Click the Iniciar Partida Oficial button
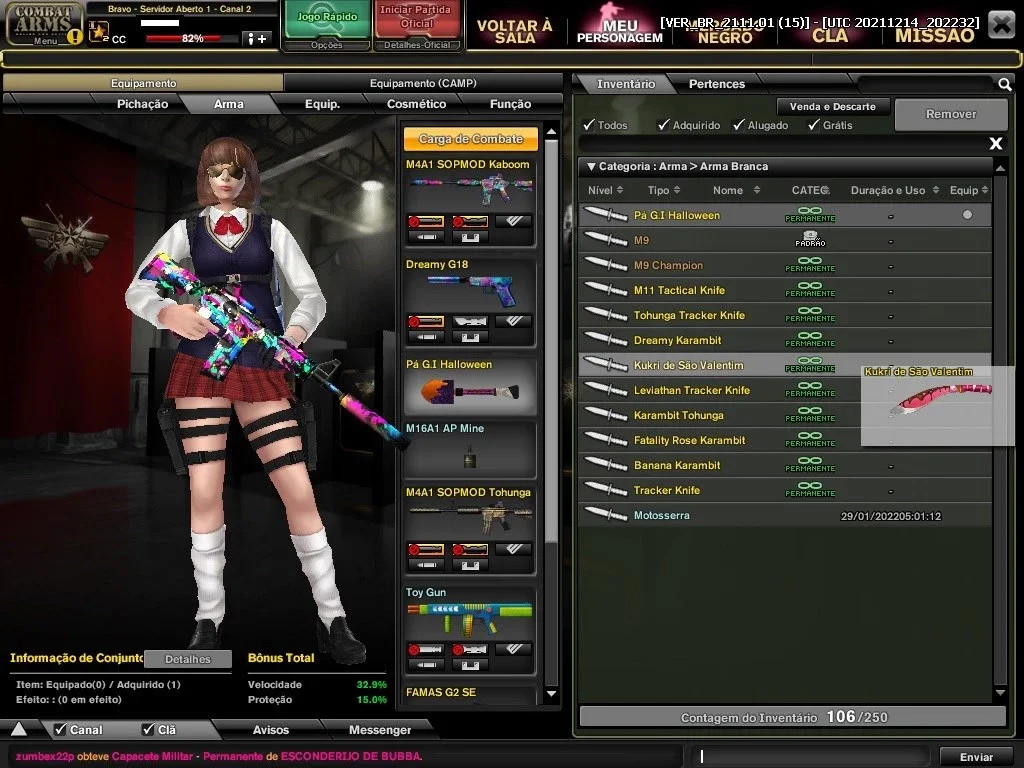This screenshot has height=768, width=1024. [x=416, y=19]
